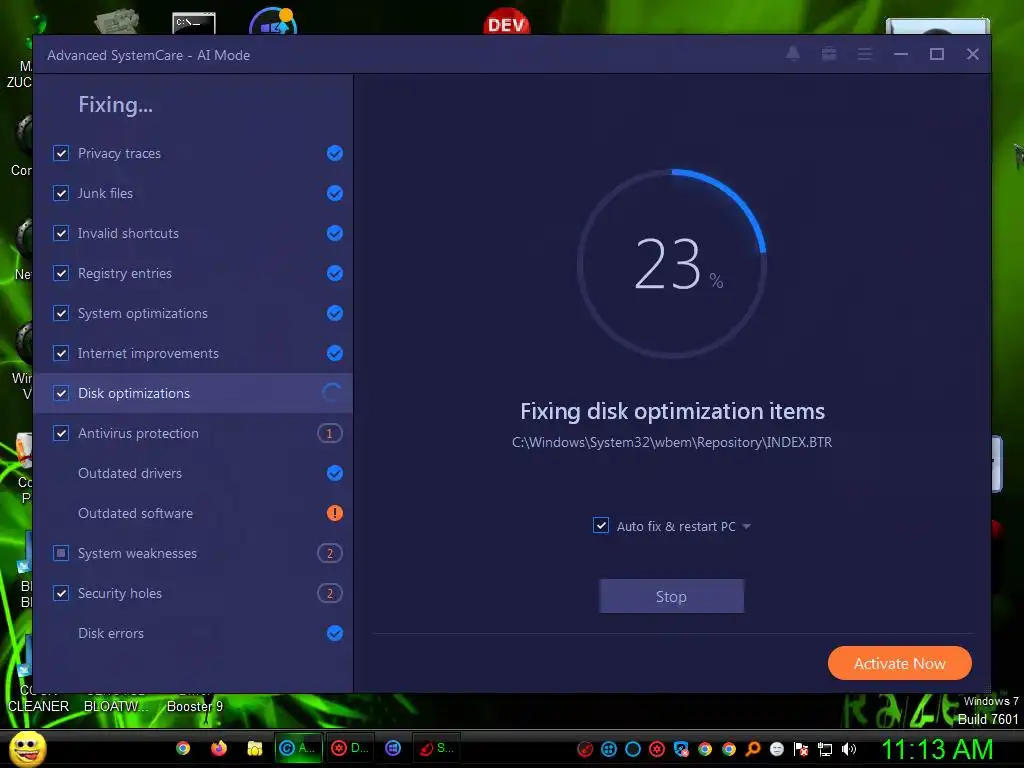The image size is (1024, 768).
Task: Open the Booster 9 desktop shortcut
Action: (195, 706)
